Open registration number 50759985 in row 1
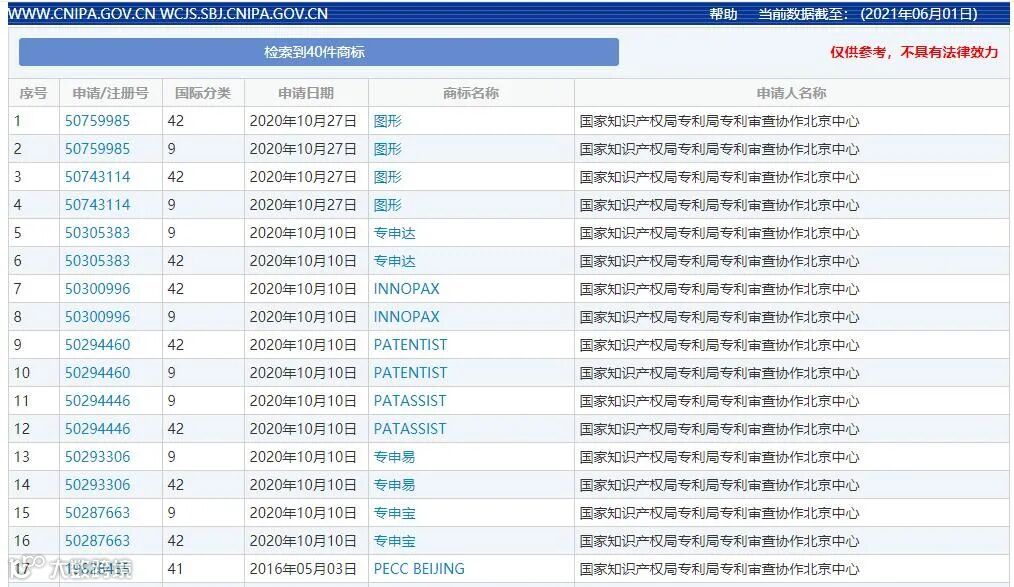Viewport: 1014px width, 587px height. (x=97, y=121)
